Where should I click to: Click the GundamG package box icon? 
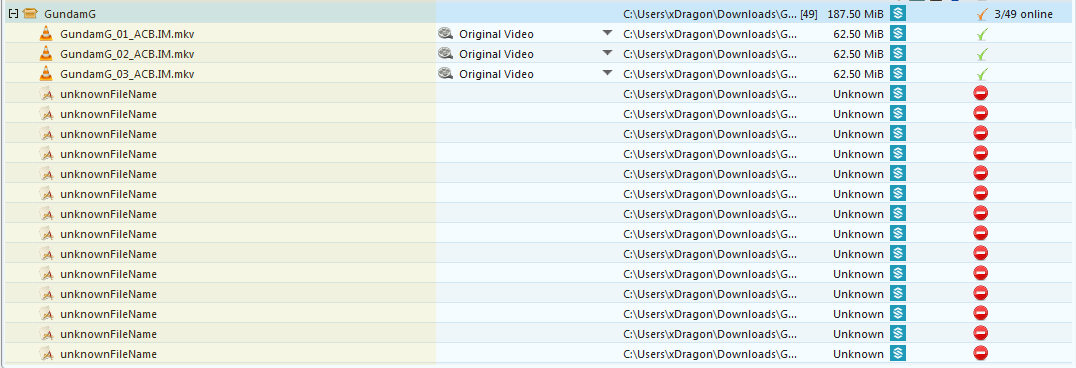30,14
